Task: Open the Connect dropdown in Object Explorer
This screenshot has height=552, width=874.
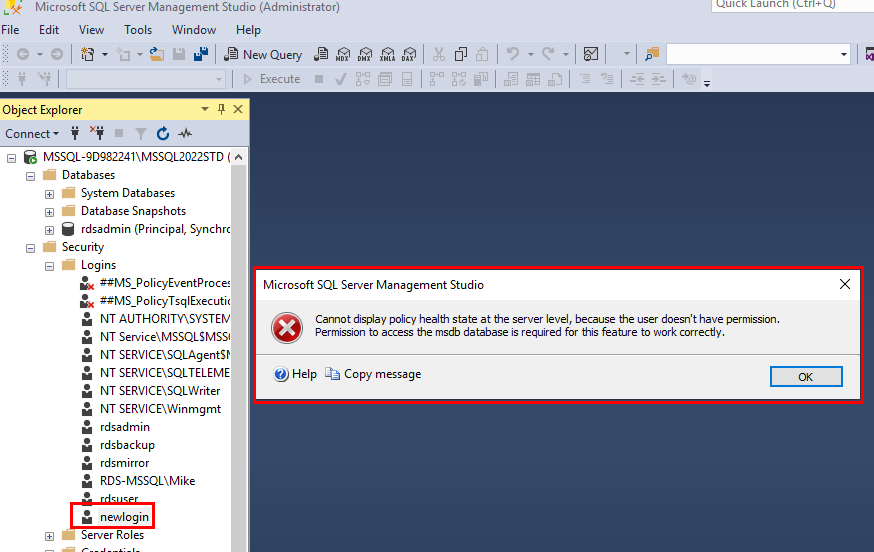Action: [32, 134]
